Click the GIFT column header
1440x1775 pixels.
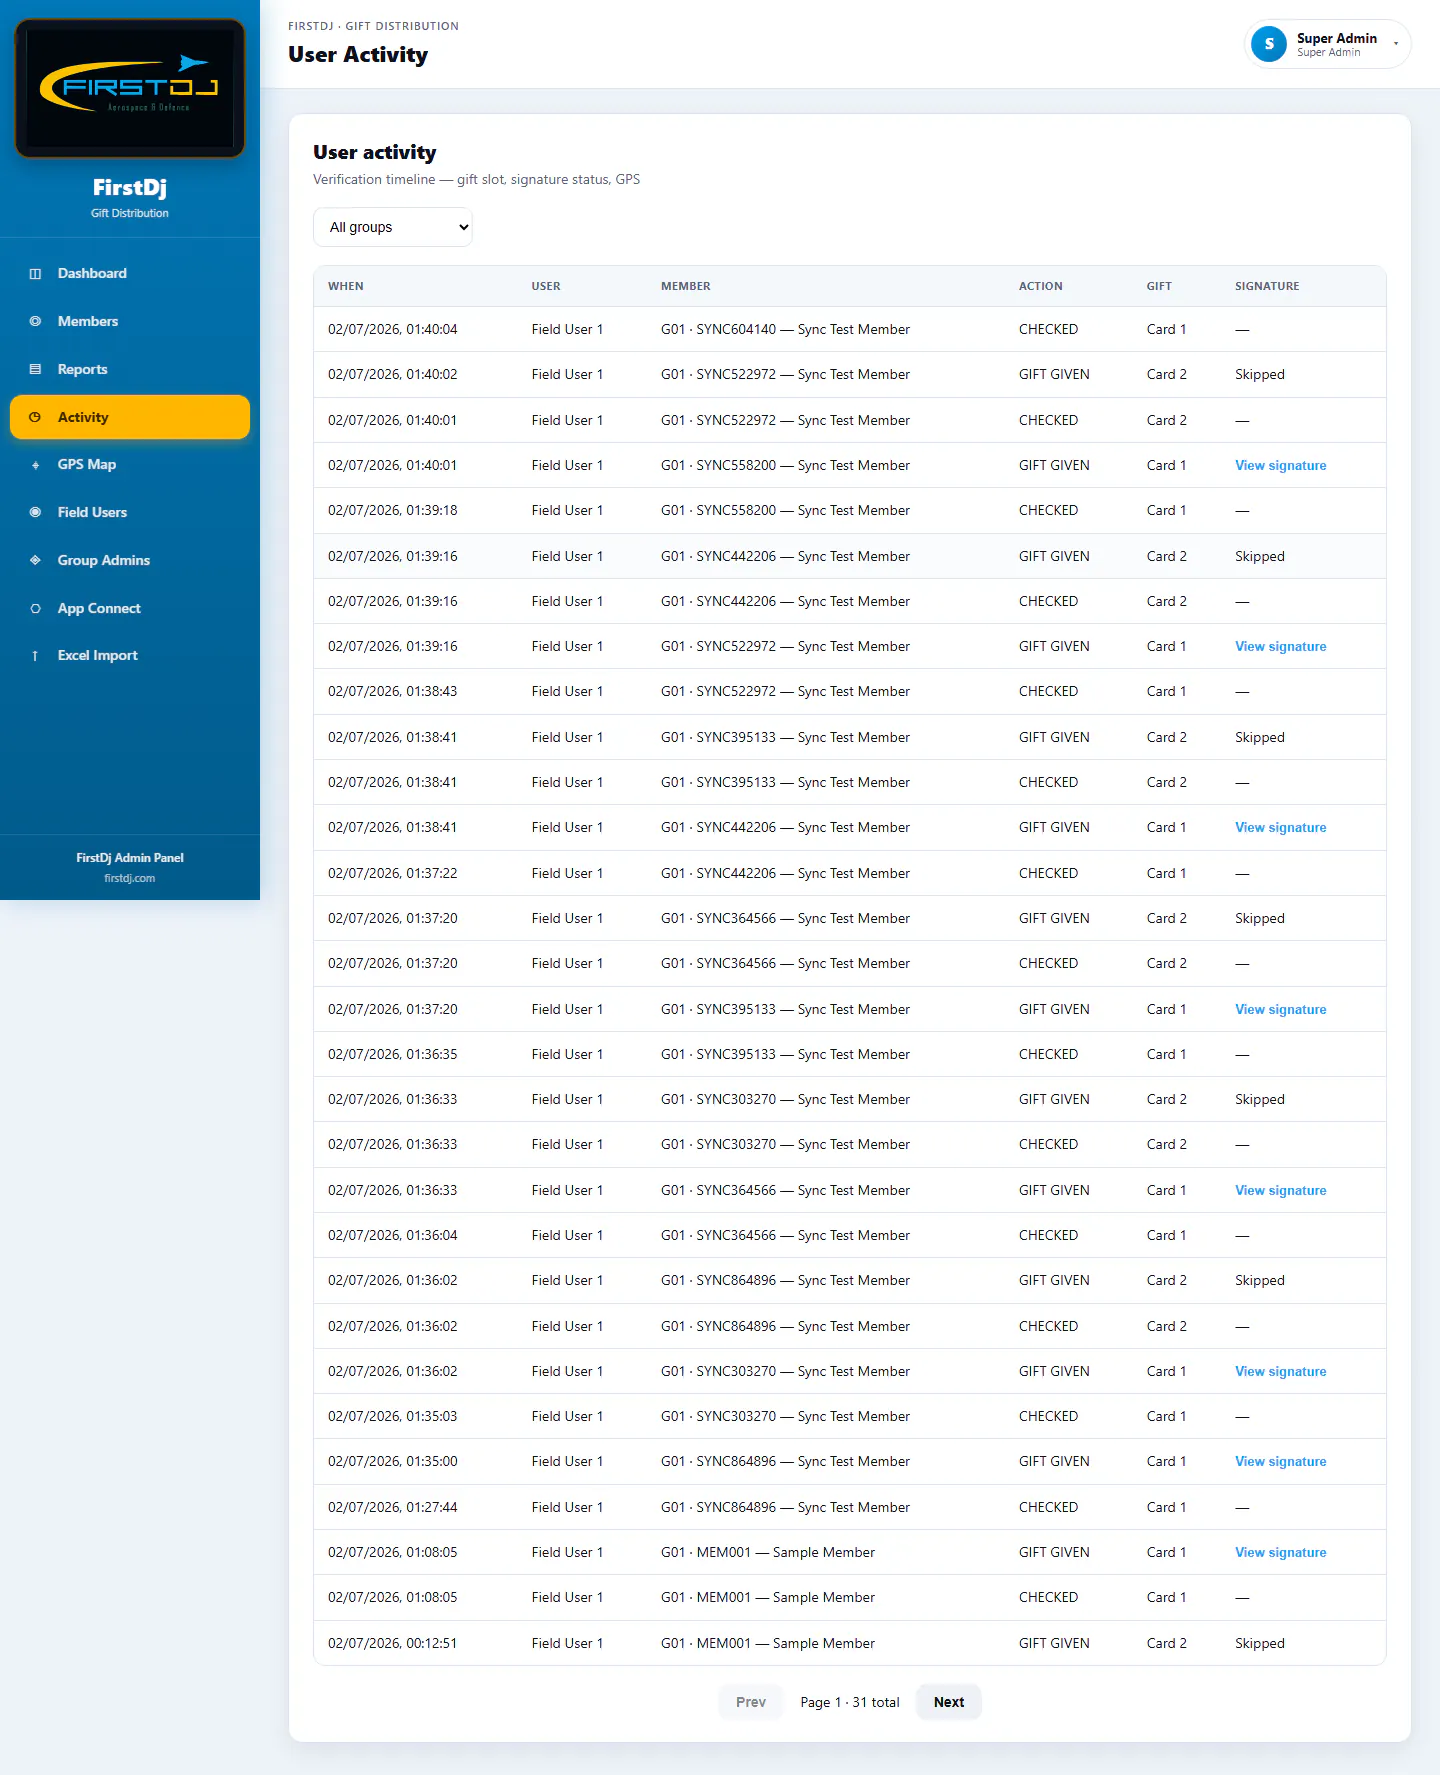(1159, 286)
